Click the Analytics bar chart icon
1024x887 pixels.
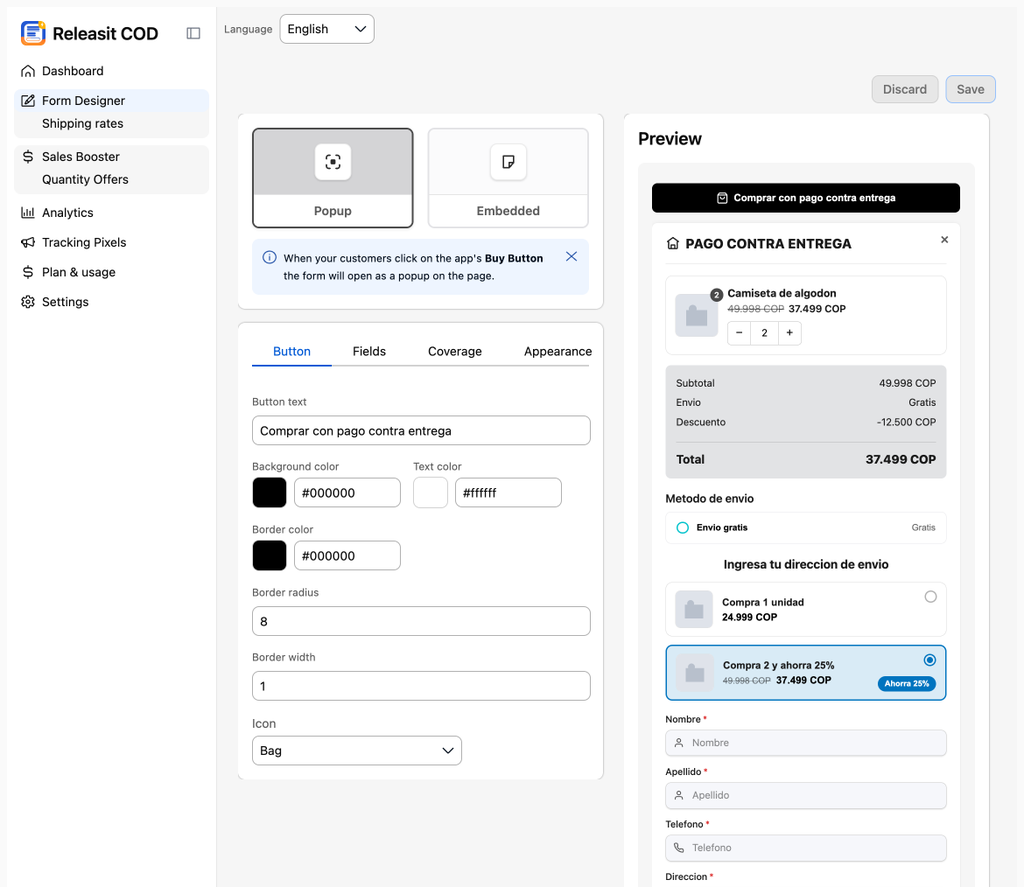[x=27, y=212]
